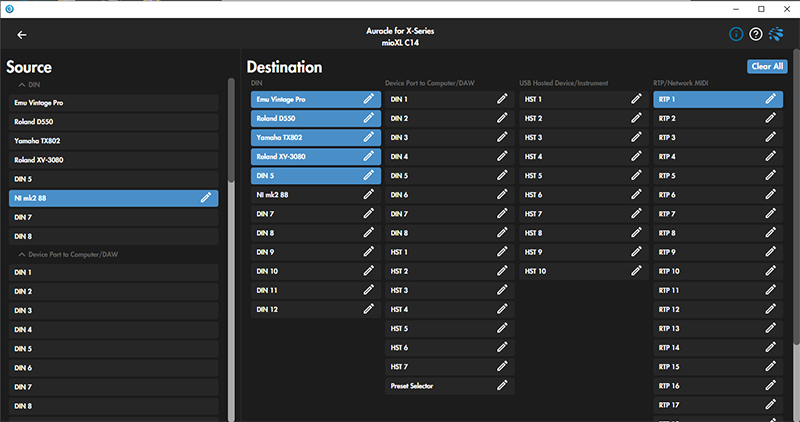Collapse the DIN source group

point(21,85)
